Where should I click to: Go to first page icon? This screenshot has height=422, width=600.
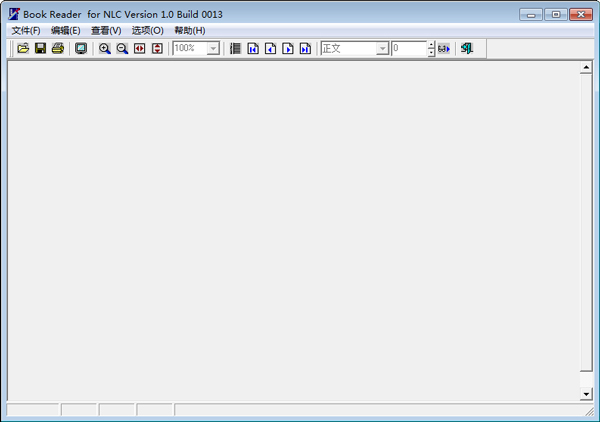253,48
